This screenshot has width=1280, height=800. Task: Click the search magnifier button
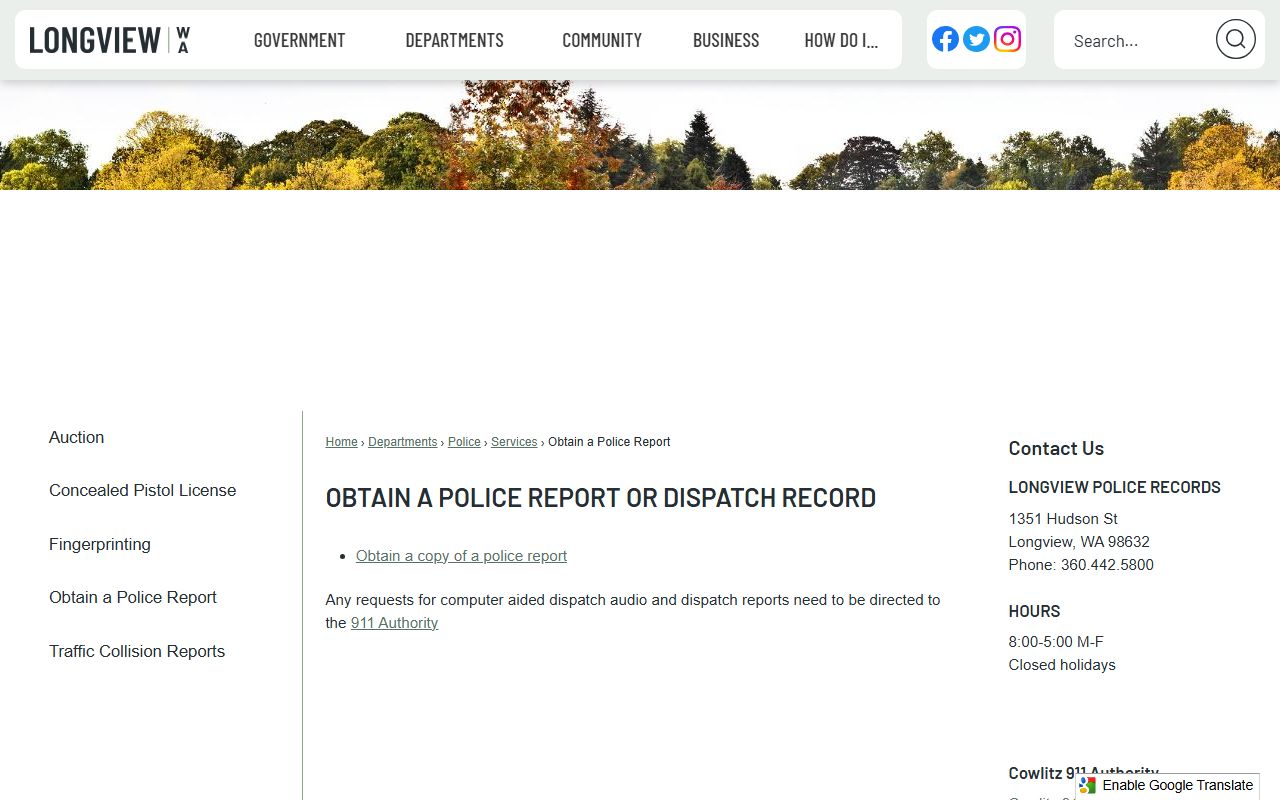click(x=1235, y=39)
